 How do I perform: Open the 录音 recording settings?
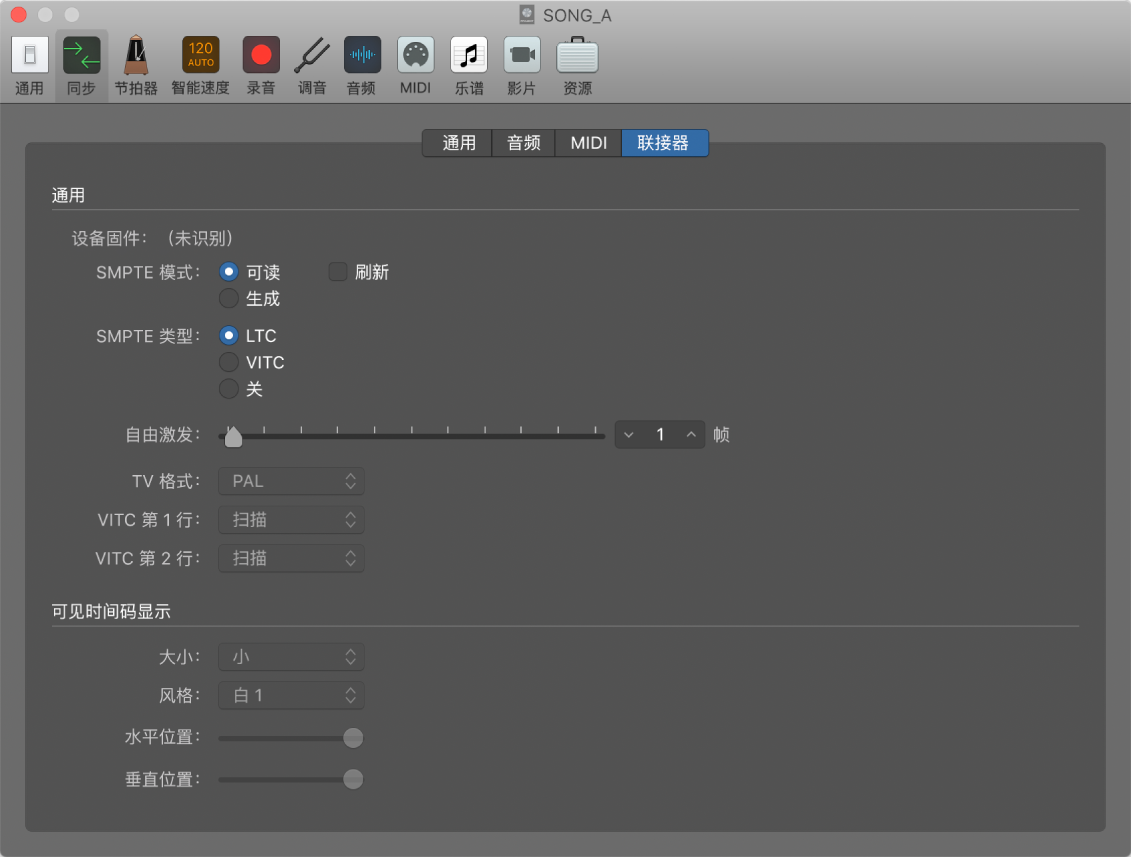261,65
